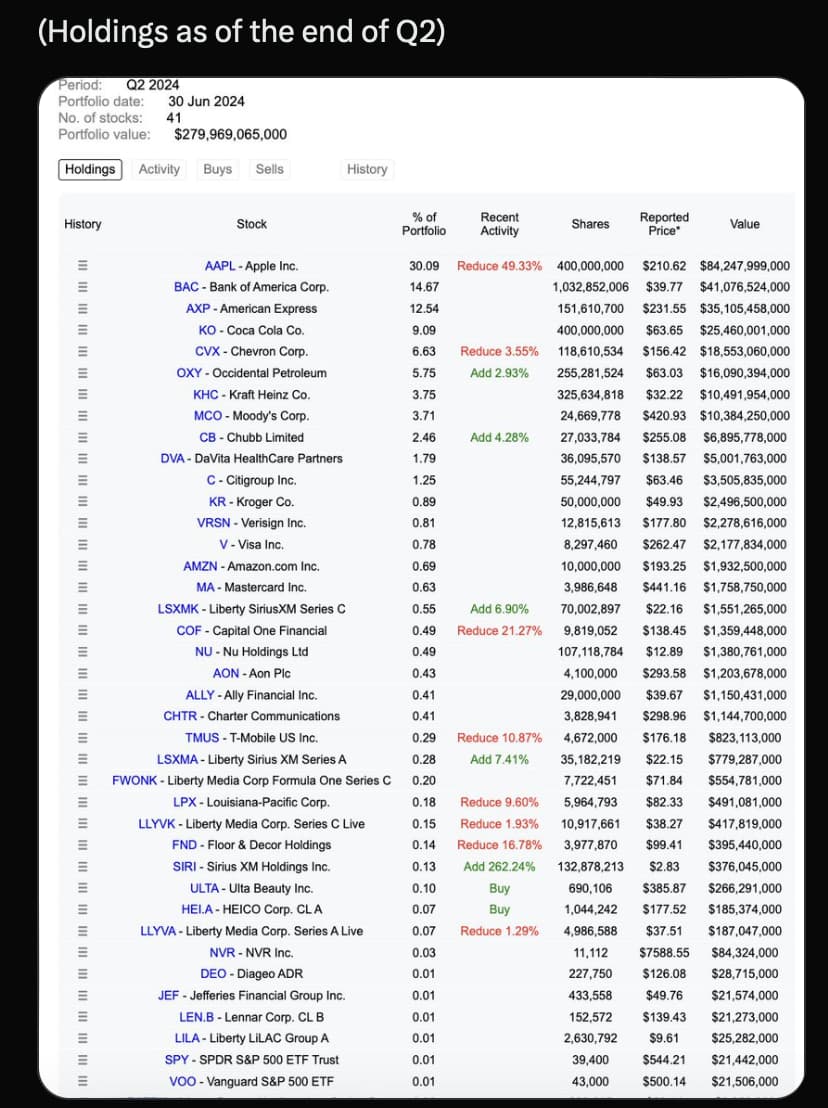Click history icon in Capital One Financial row
828x1108 pixels.
(x=83, y=630)
